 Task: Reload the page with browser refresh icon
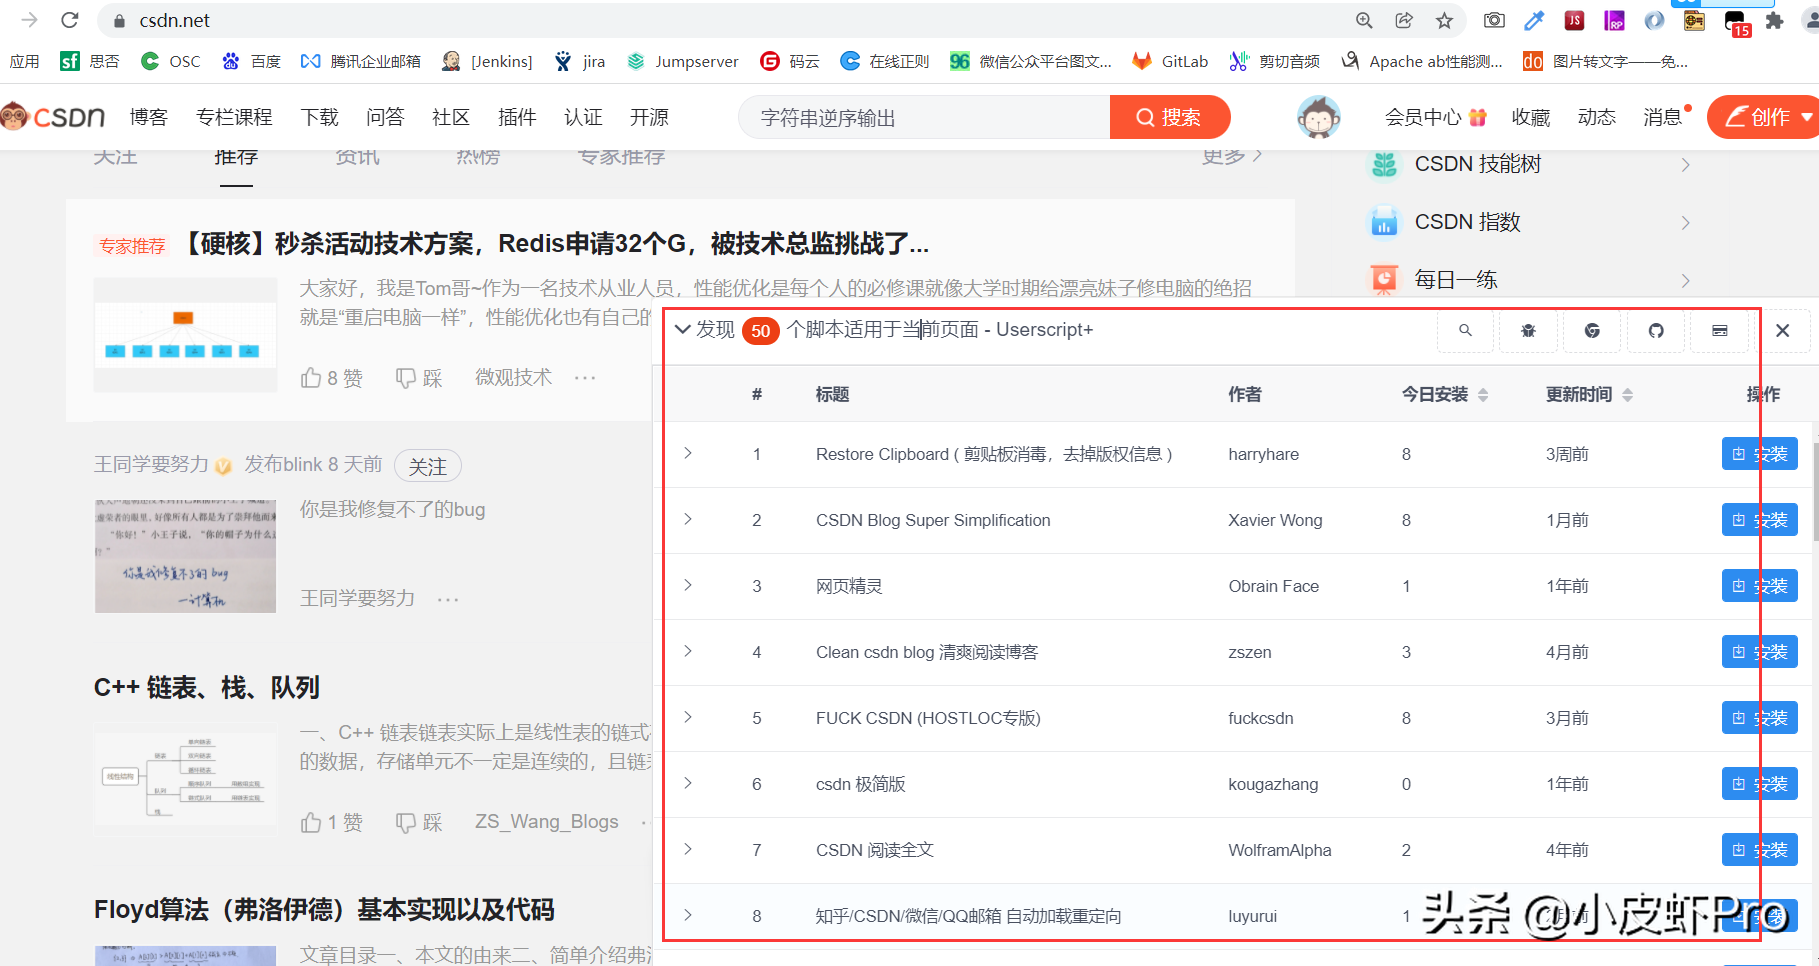[69, 20]
